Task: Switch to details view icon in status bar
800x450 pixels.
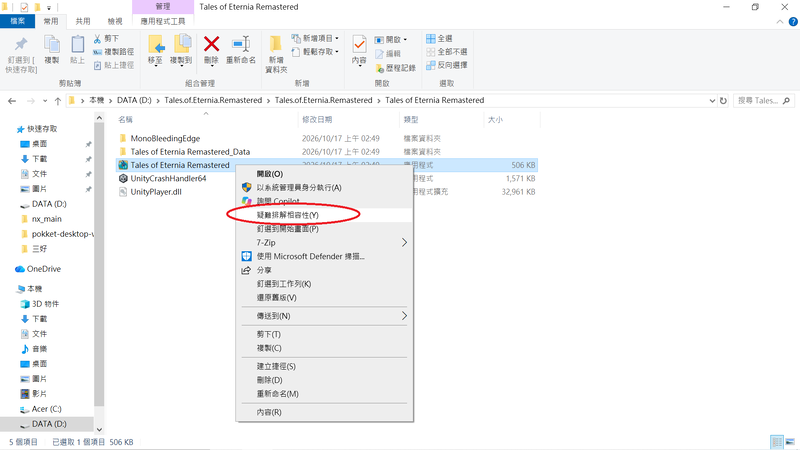Action: point(777,442)
